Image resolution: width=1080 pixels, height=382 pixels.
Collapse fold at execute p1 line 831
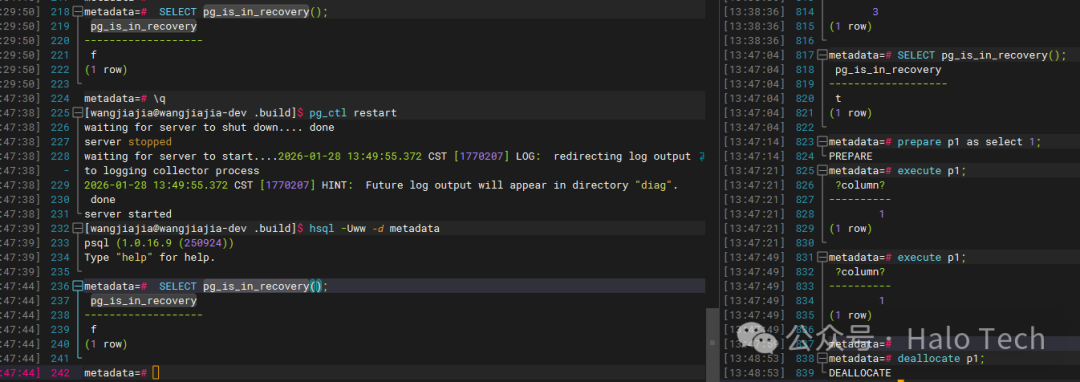(x=823, y=257)
